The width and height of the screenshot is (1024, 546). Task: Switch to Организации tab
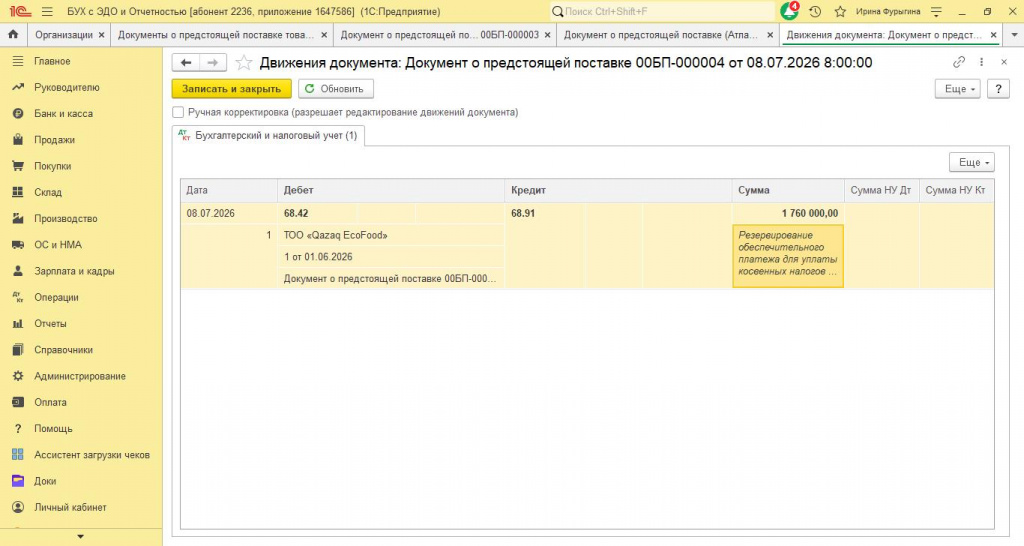tap(63, 35)
